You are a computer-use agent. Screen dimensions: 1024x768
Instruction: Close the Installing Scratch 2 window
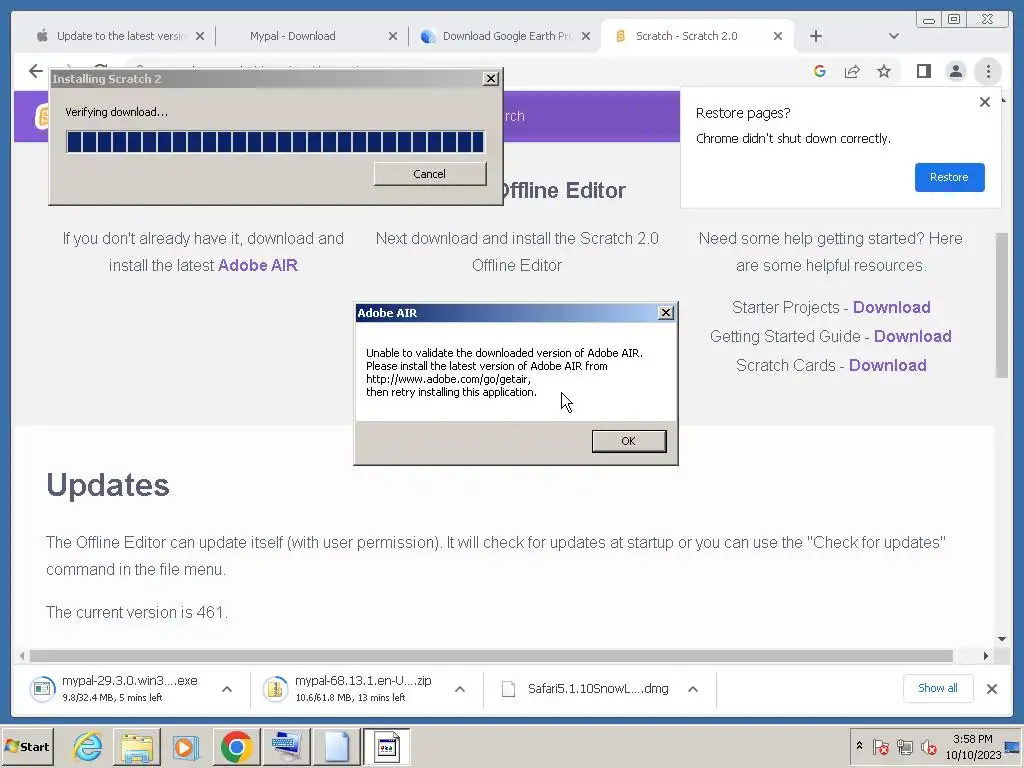[x=490, y=79]
